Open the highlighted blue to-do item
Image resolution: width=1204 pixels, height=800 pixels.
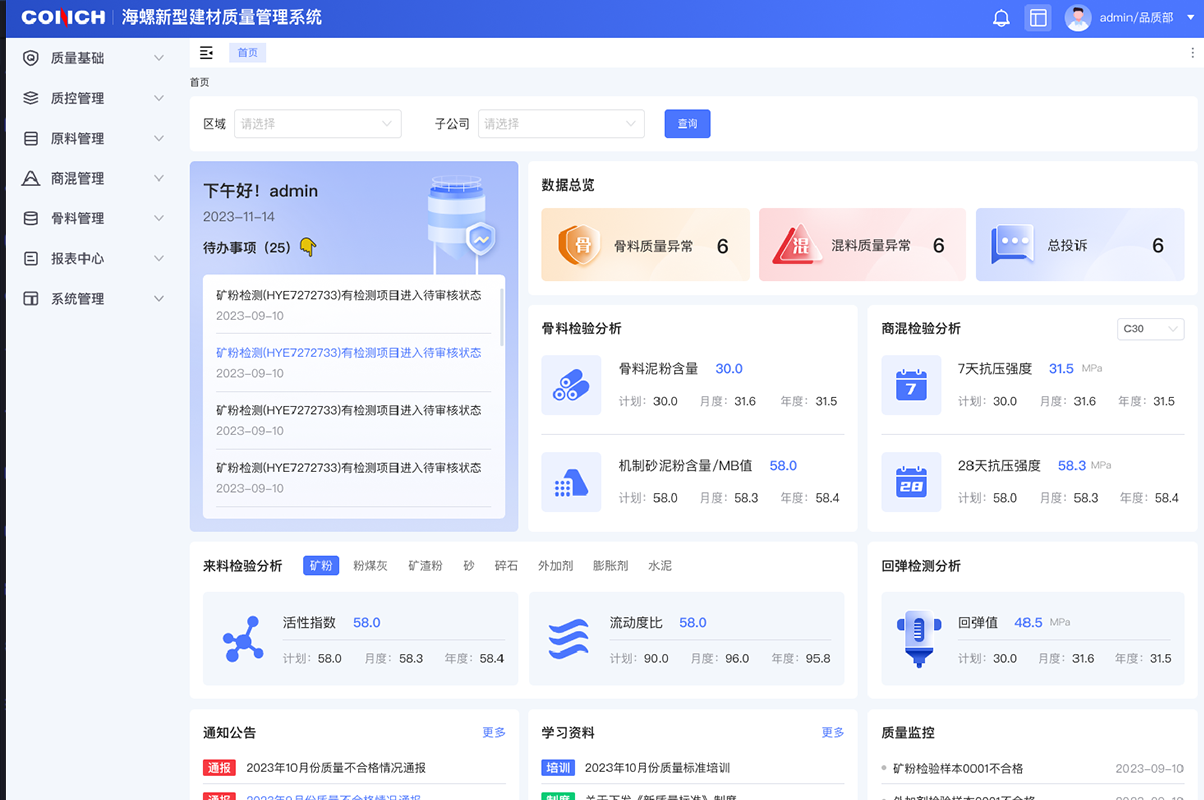[348, 353]
